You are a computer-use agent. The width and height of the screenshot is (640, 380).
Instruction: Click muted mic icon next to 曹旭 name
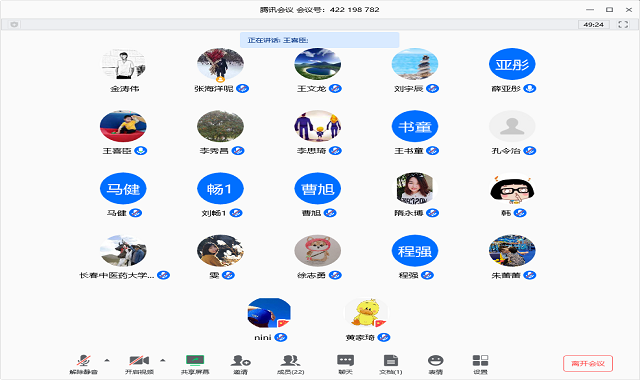330,213
